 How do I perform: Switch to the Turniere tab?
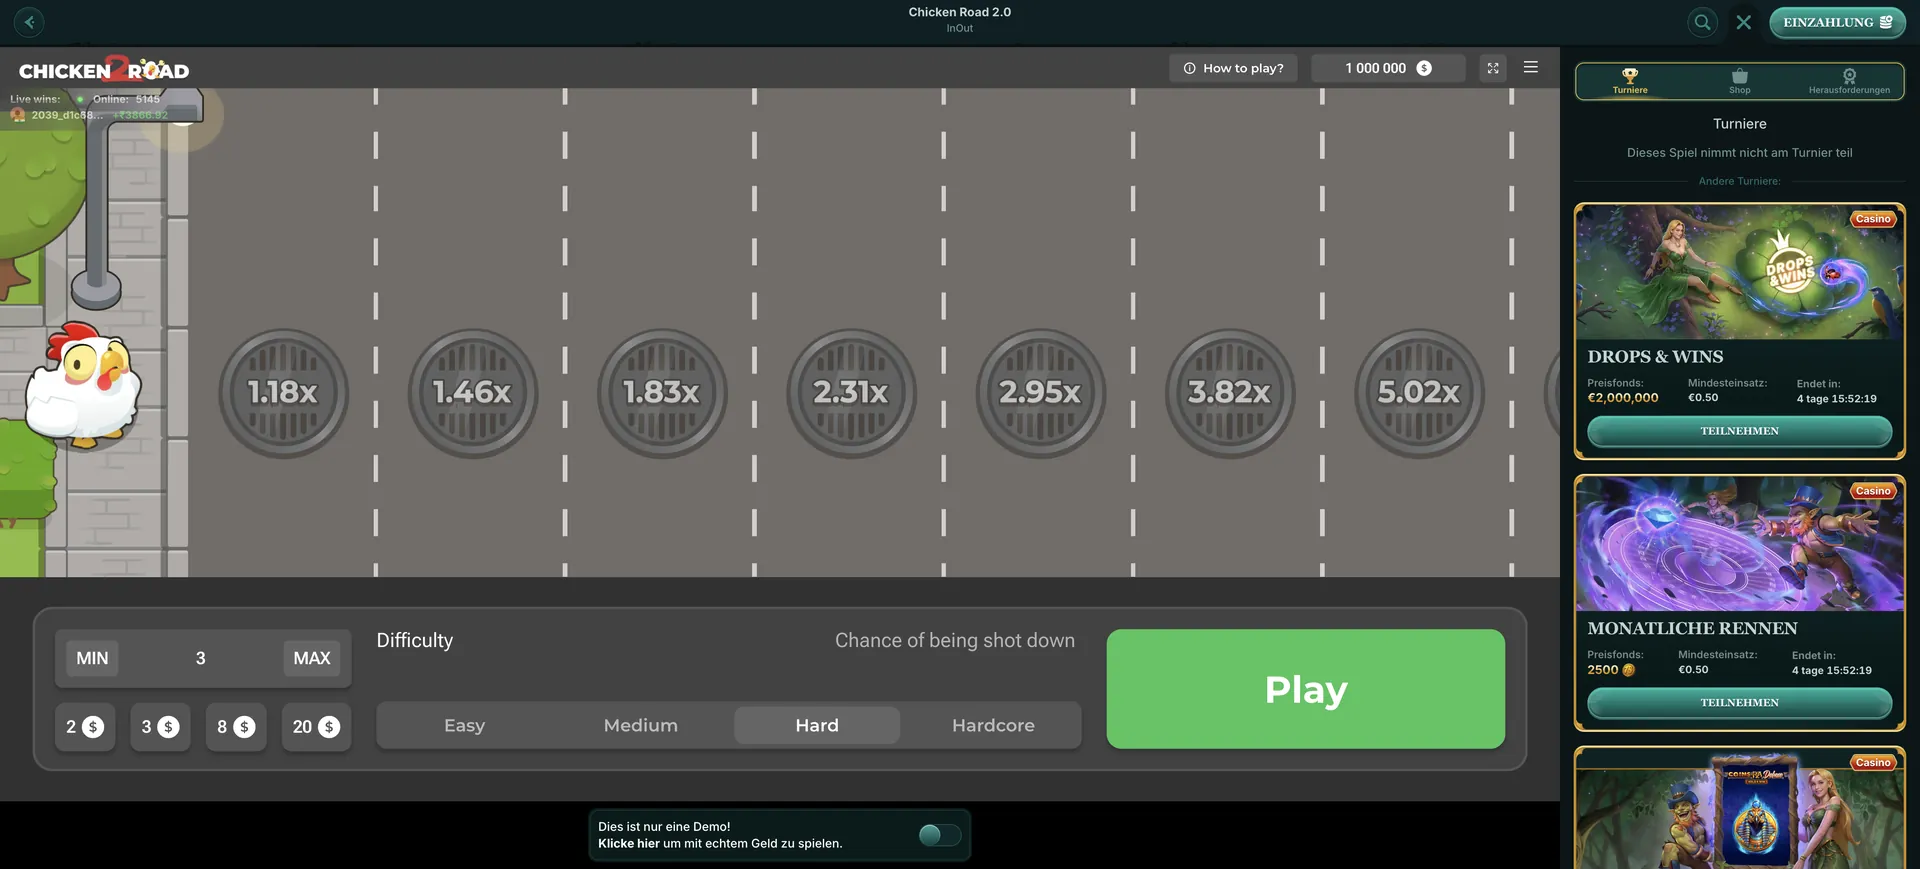tap(1630, 81)
